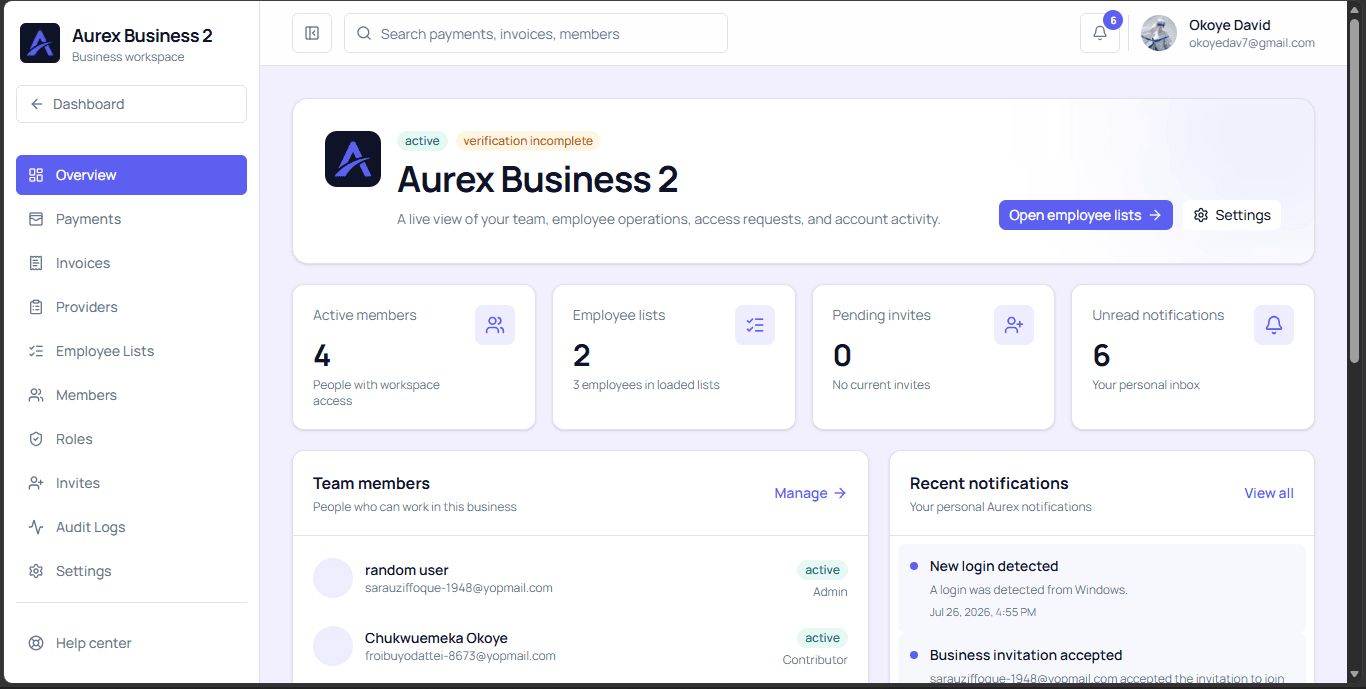Select Providers in the sidebar

131,307
